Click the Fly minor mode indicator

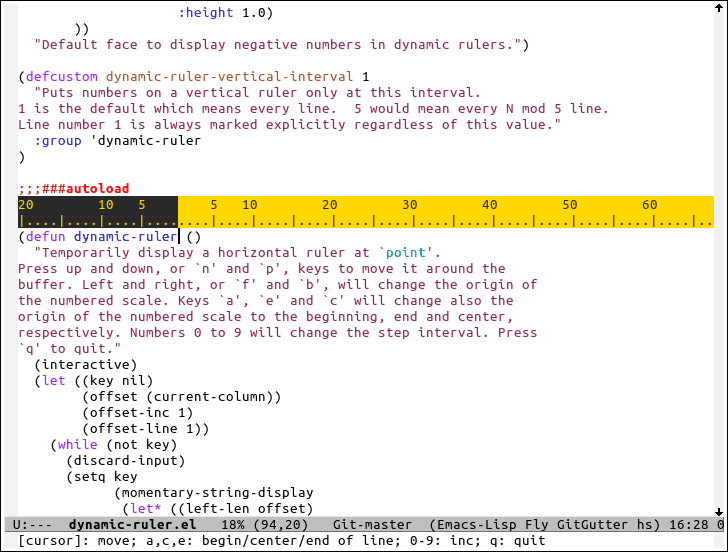tap(537, 525)
